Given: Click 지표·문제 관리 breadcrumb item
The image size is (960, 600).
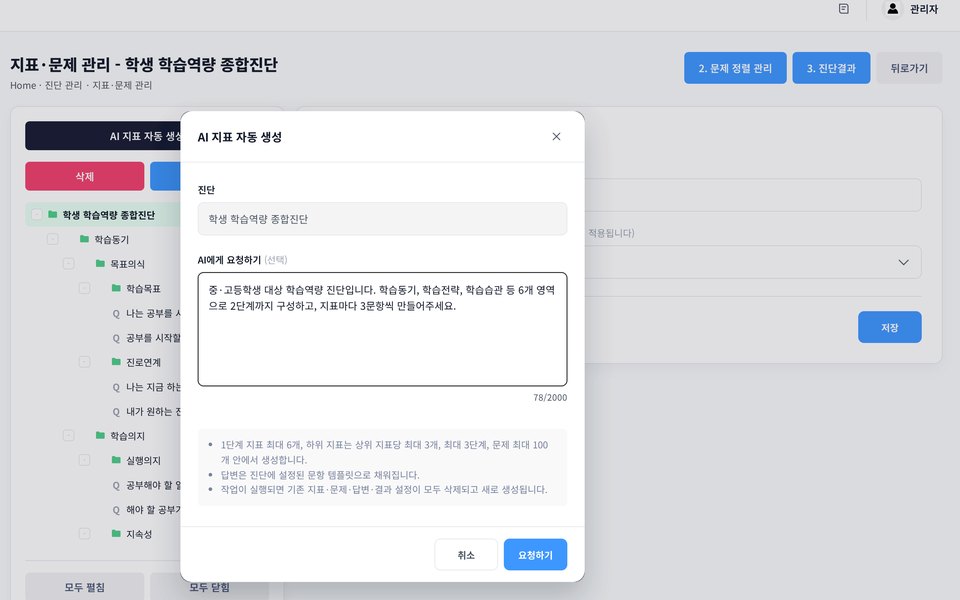Looking at the screenshot, I should (122, 85).
